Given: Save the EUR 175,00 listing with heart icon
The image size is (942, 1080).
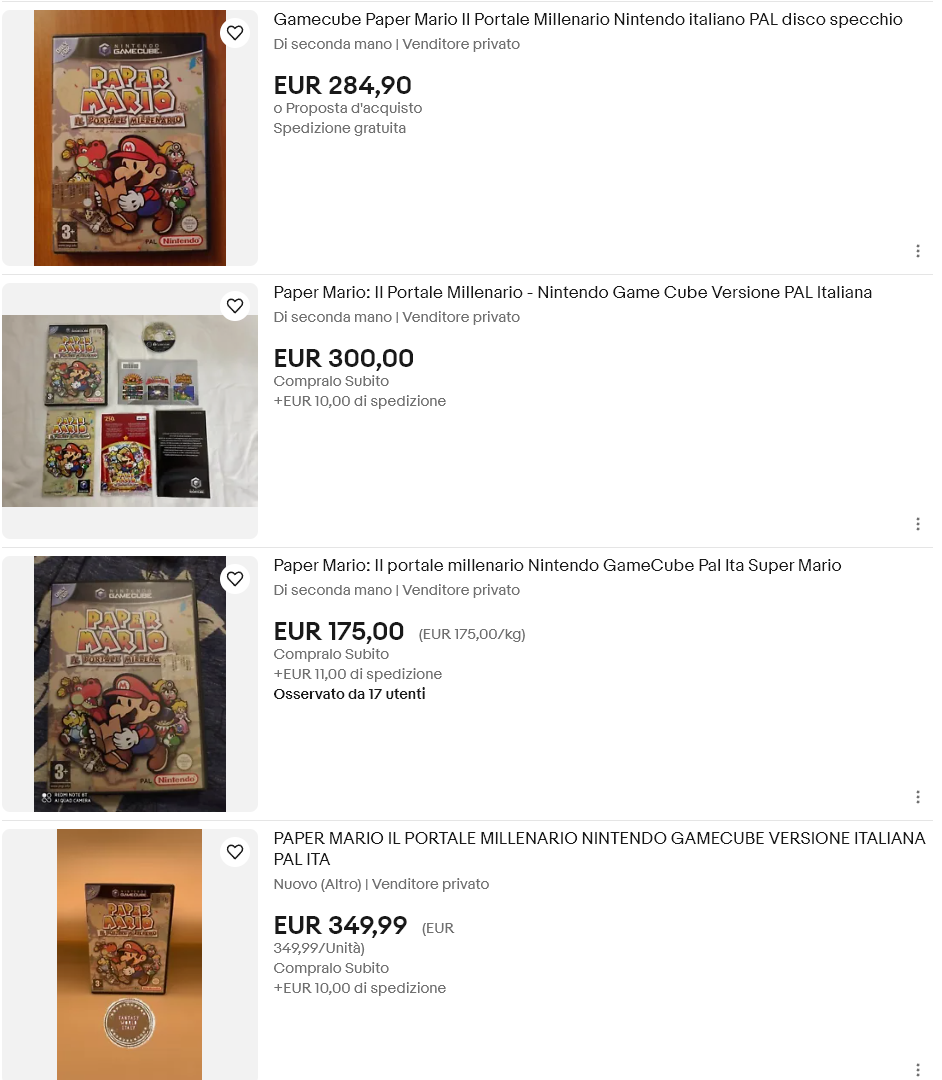Looking at the screenshot, I should (x=235, y=579).
